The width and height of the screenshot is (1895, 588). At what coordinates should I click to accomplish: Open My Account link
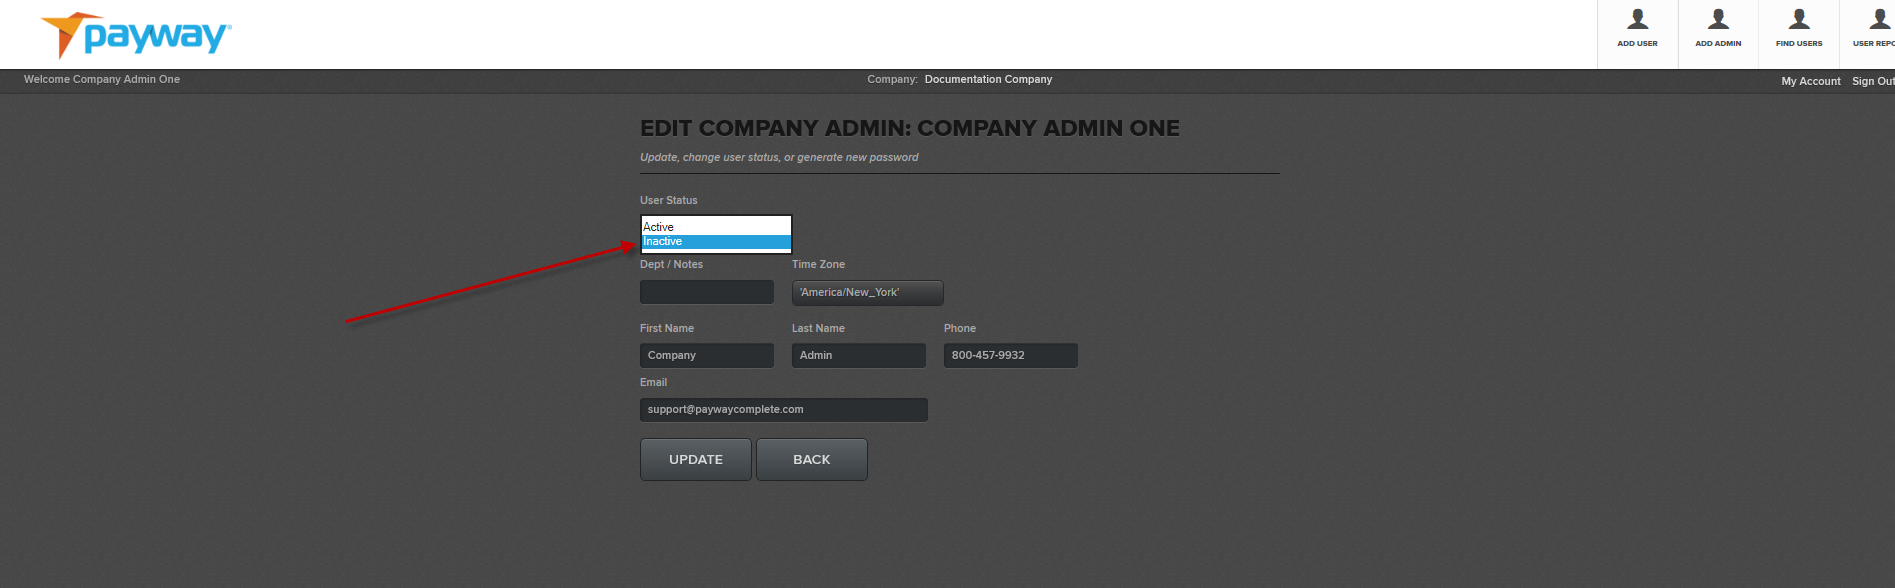(1810, 81)
